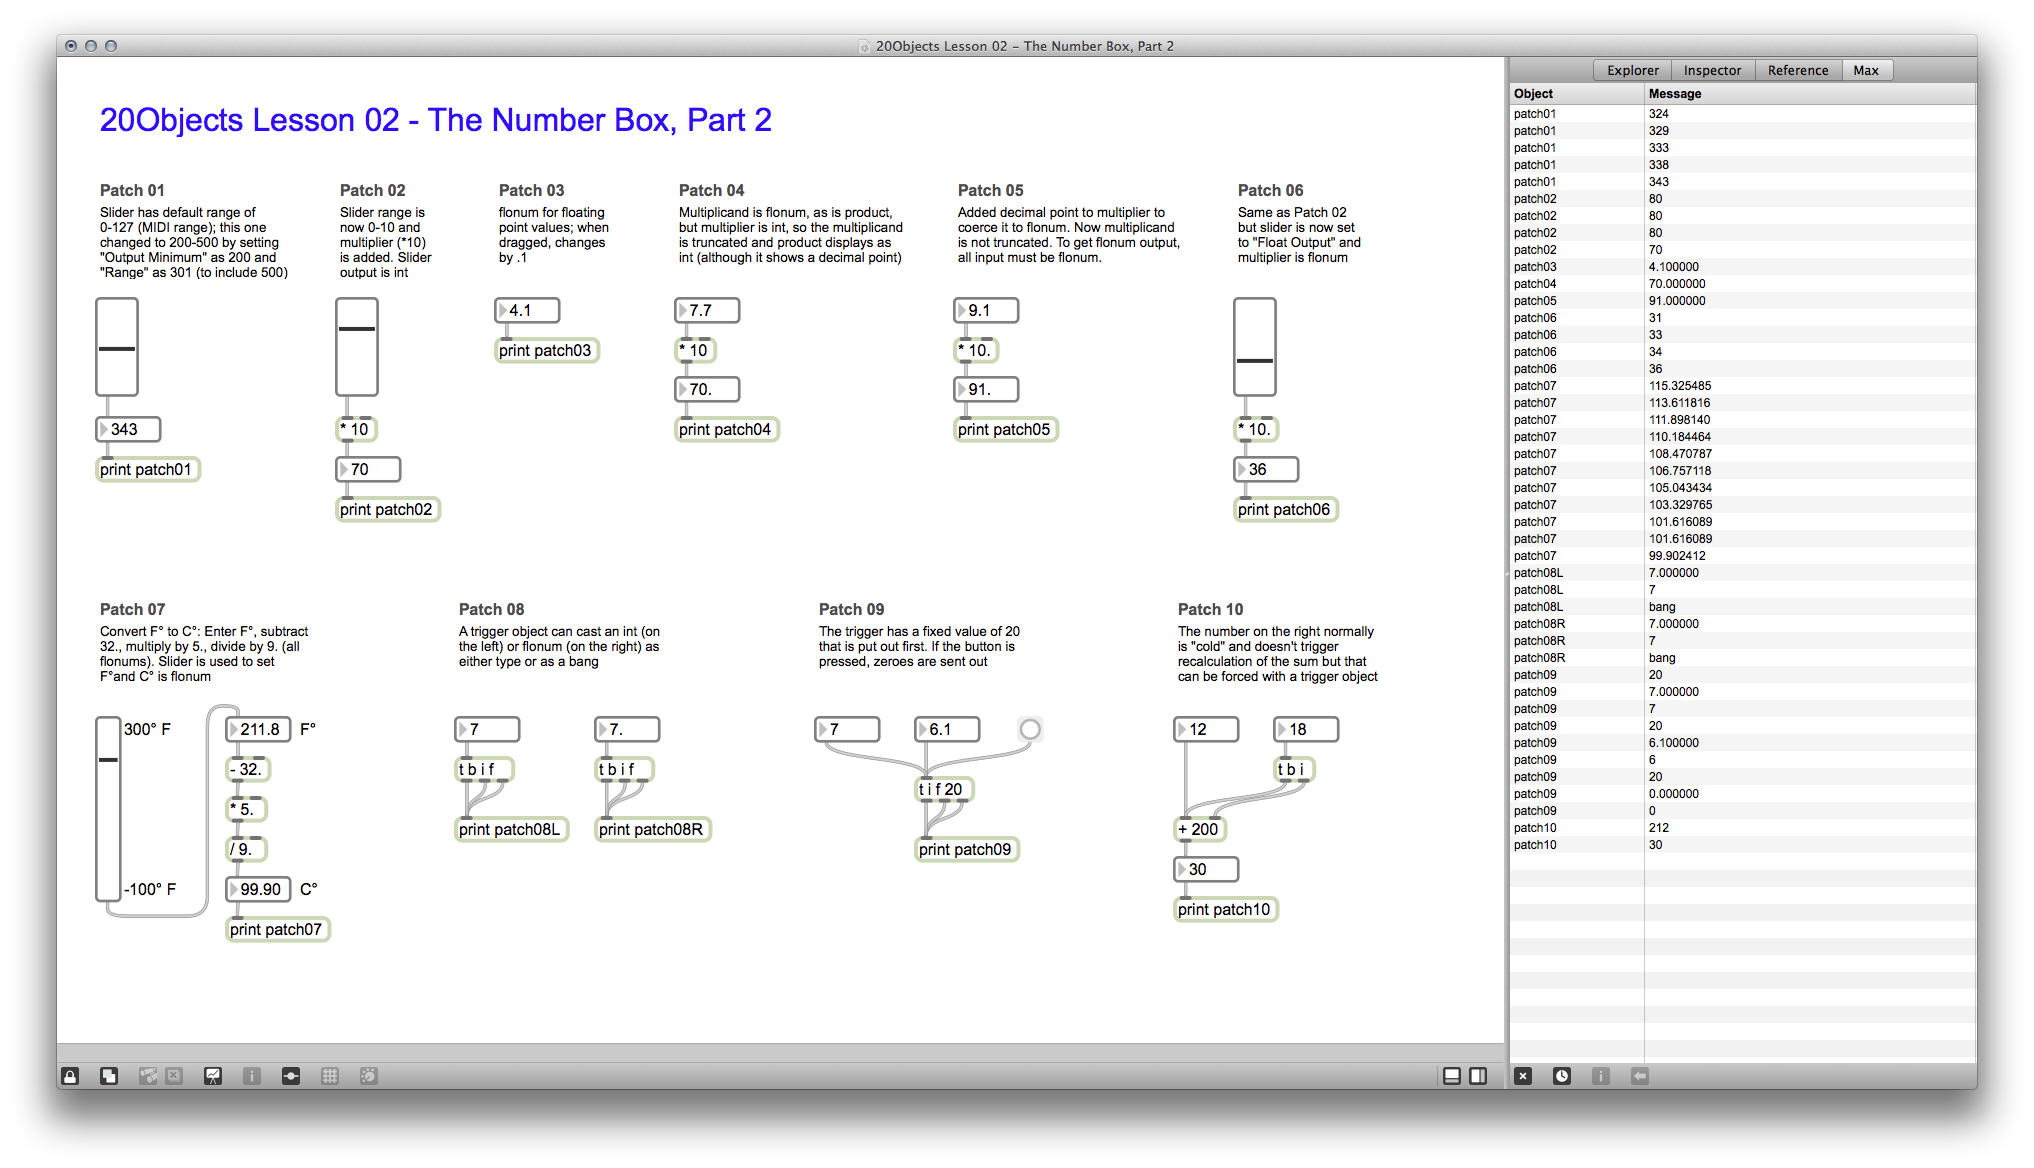2034x1168 pixels.
Task: Click the flonum box showing 4.1
Action: coord(527,310)
